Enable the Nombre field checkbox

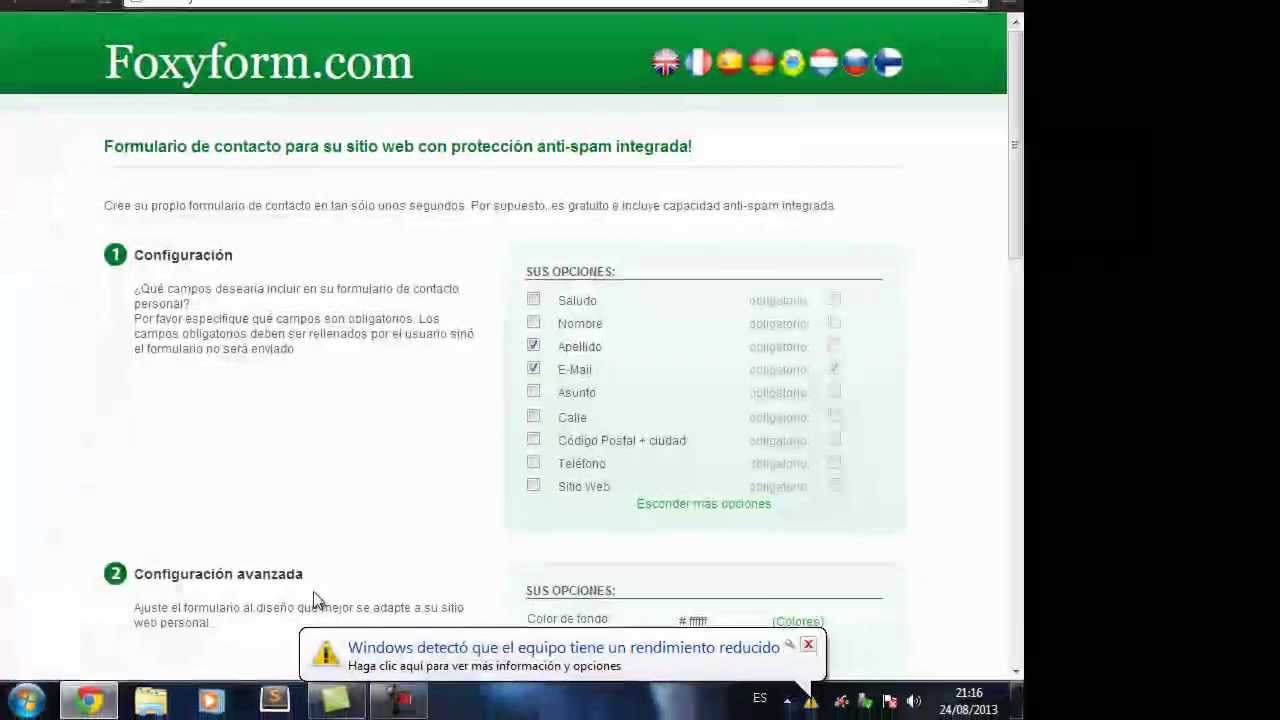coord(533,322)
